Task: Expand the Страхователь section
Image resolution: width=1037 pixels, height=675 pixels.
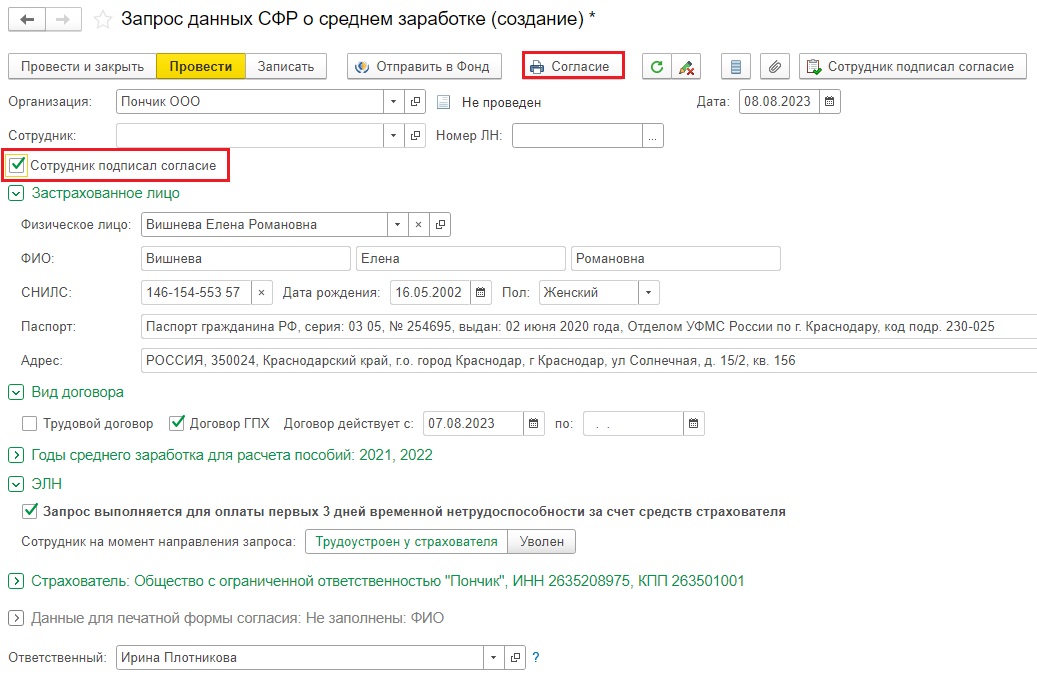Action: coord(16,581)
